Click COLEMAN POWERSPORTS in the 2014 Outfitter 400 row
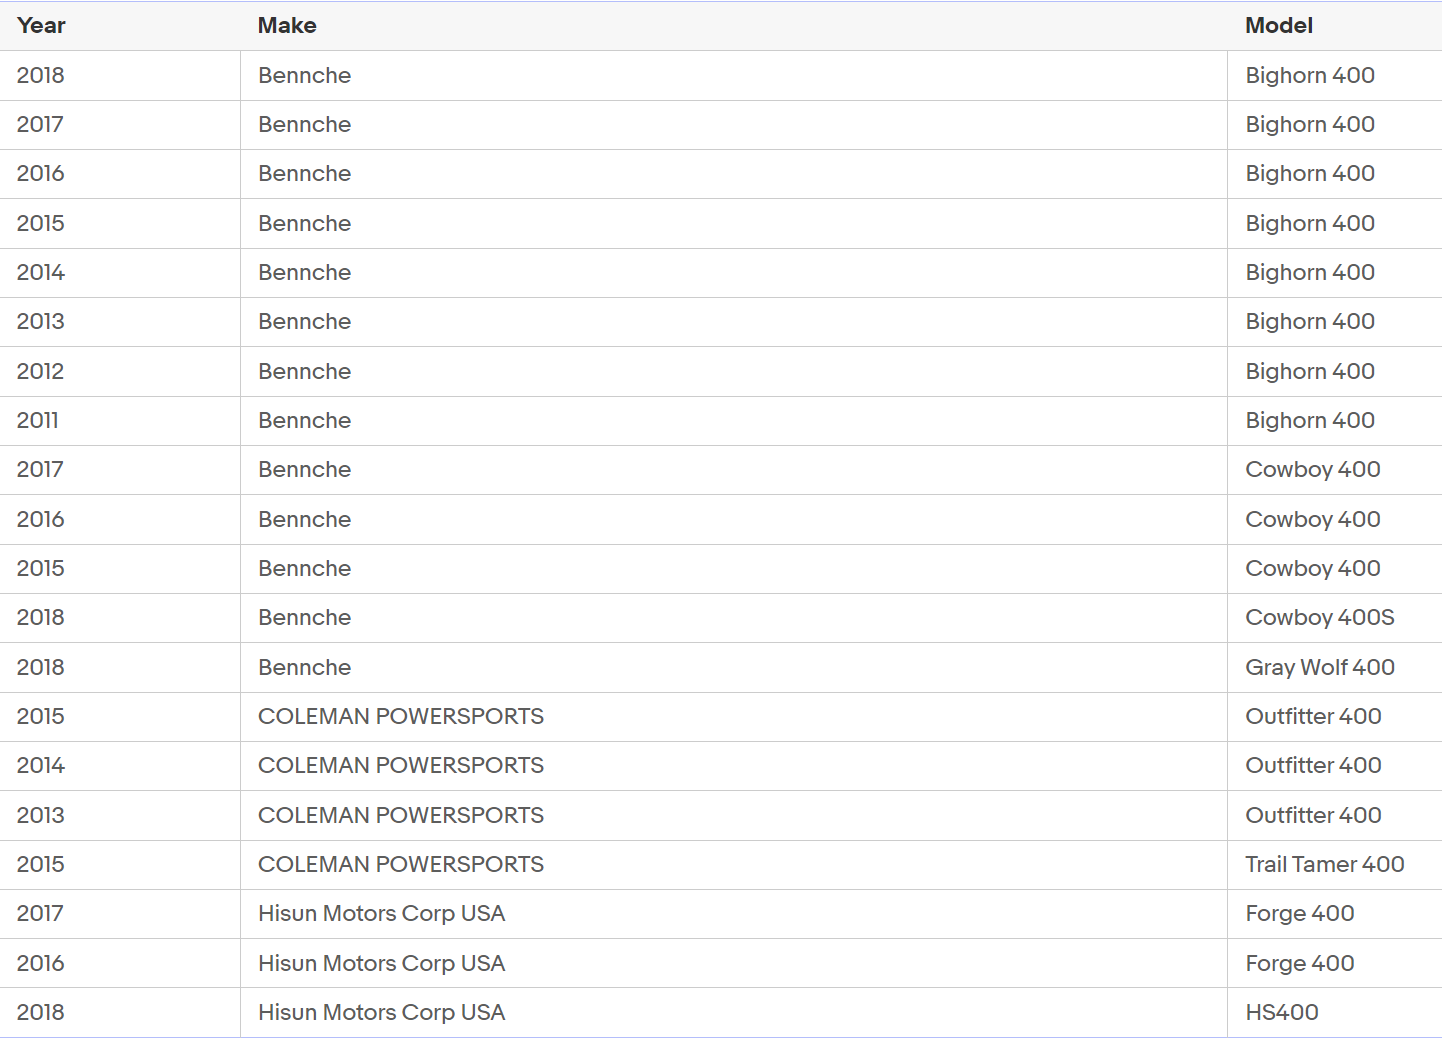Image resolution: width=1442 pixels, height=1043 pixels. [401, 765]
